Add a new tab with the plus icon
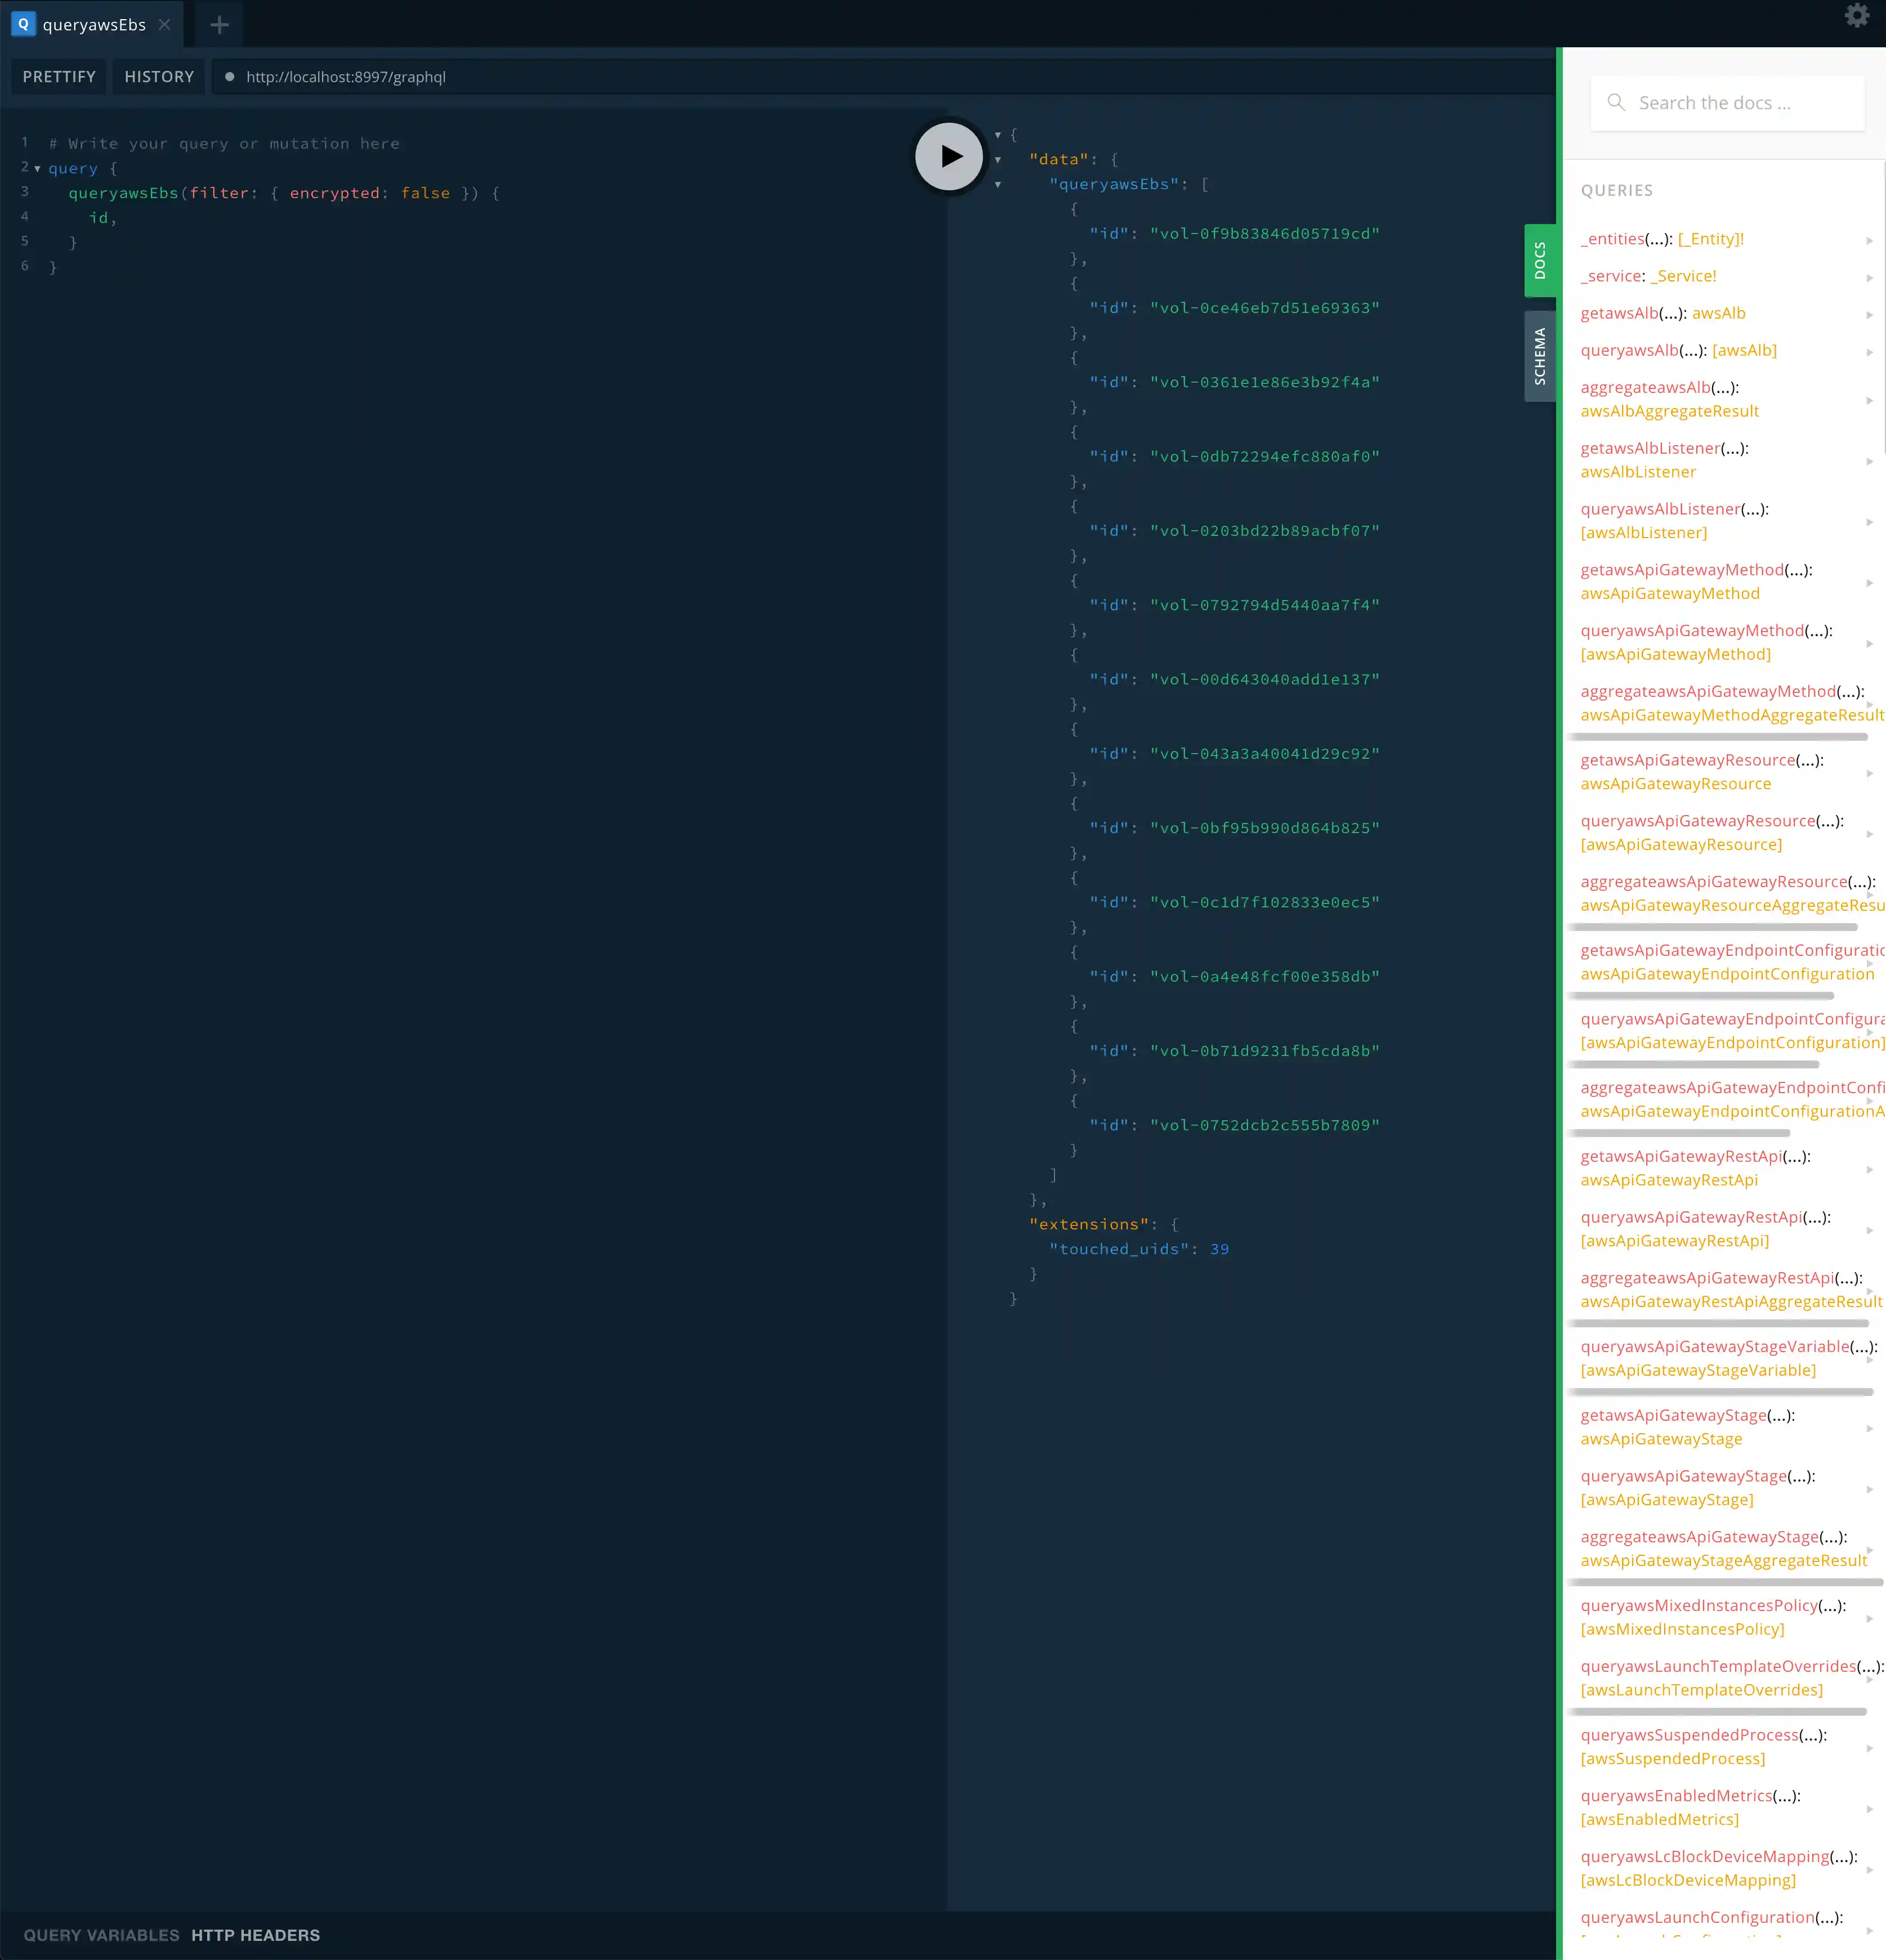Image resolution: width=1886 pixels, height=1960 pixels. [x=220, y=25]
